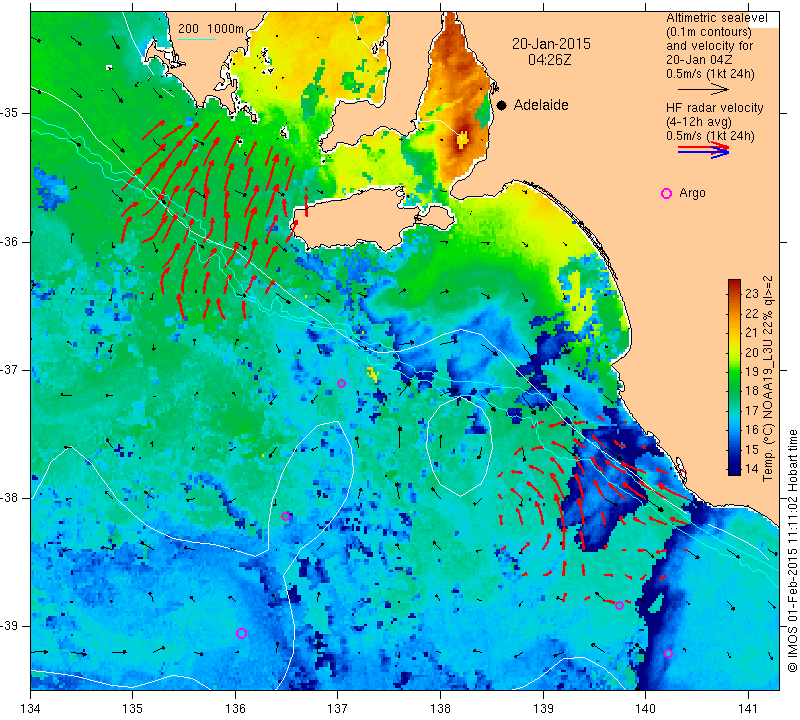This screenshot has height=720, width=800.
Task: Click the longitude axis label '138'
Action: pyautogui.click(x=440, y=709)
